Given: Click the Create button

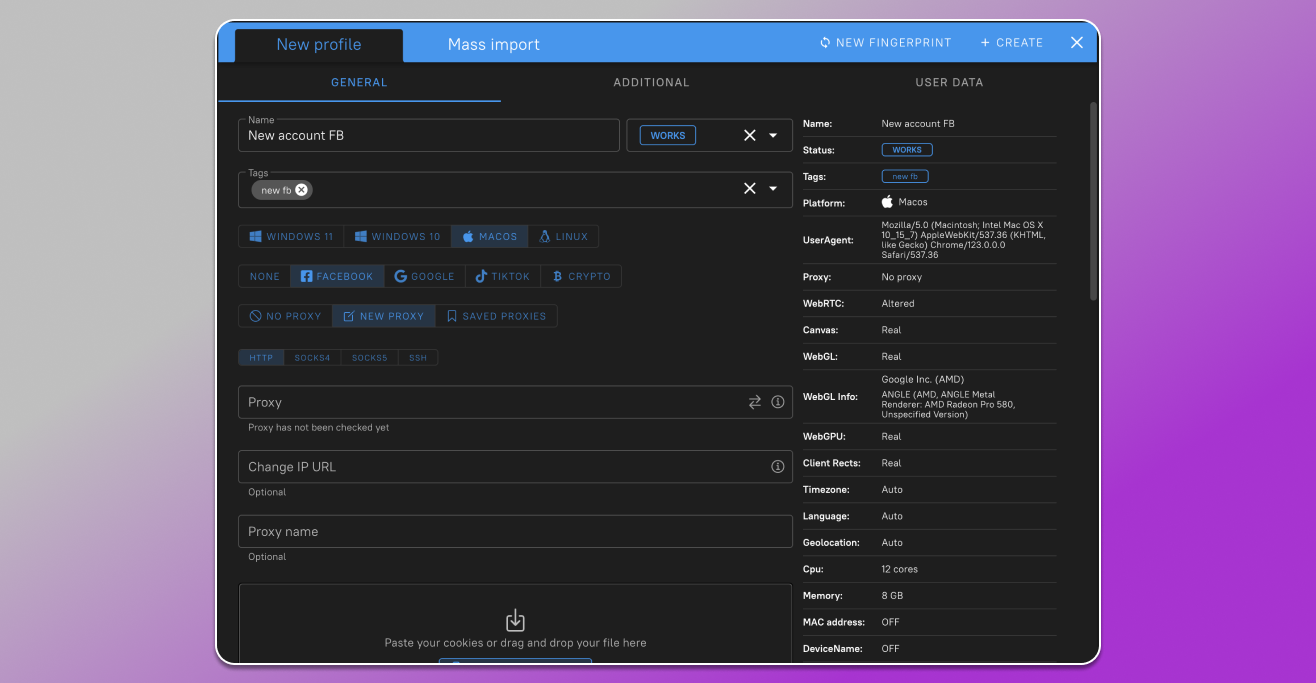Looking at the screenshot, I should (x=1011, y=43).
